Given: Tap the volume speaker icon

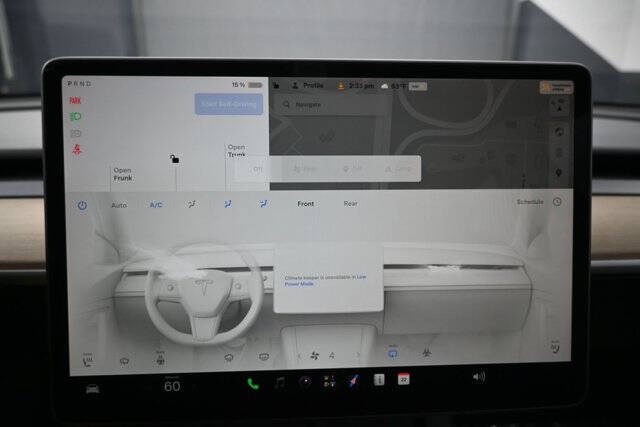Looking at the screenshot, I should (478, 376).
